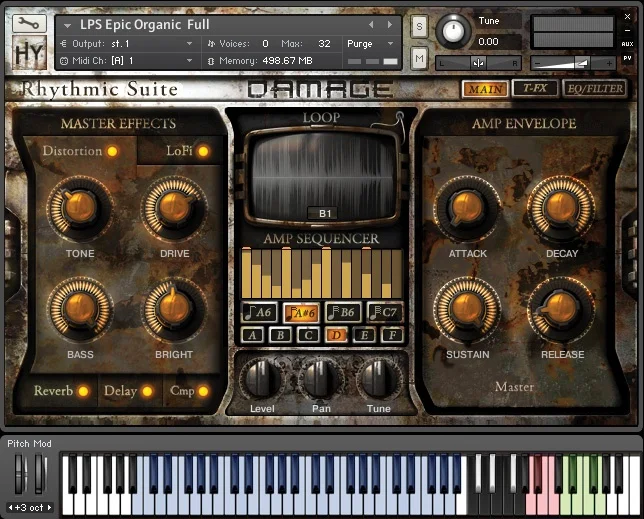Click the RELEASE envelope knob
The image size is (644, 519).
(x=561, y=309)
